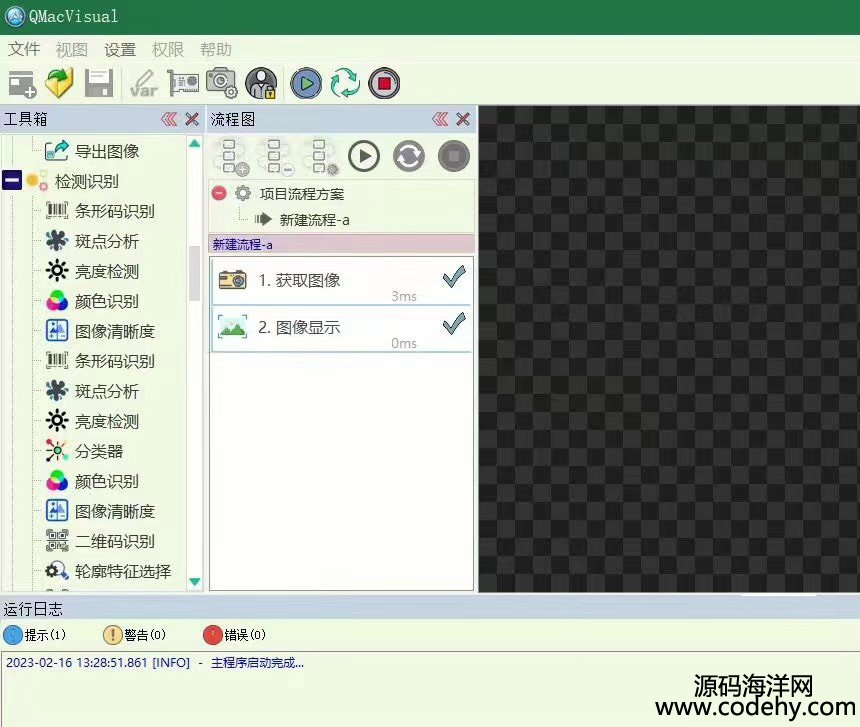Click the add flow icon
The image size is (860, 727).
click(x=232, y=157)
